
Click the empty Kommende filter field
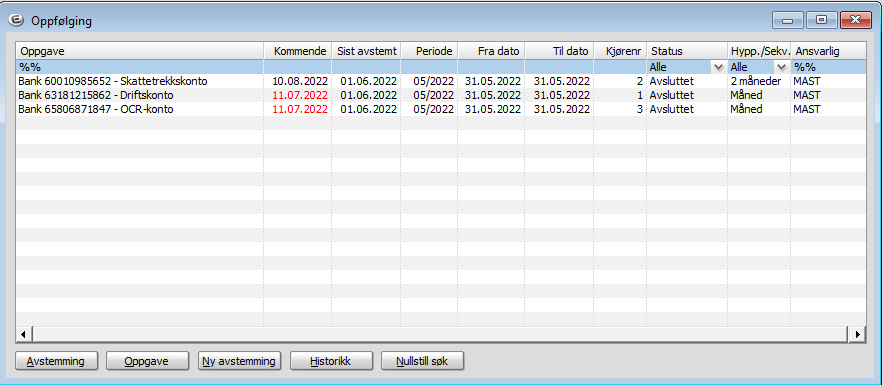pos(297,67)
